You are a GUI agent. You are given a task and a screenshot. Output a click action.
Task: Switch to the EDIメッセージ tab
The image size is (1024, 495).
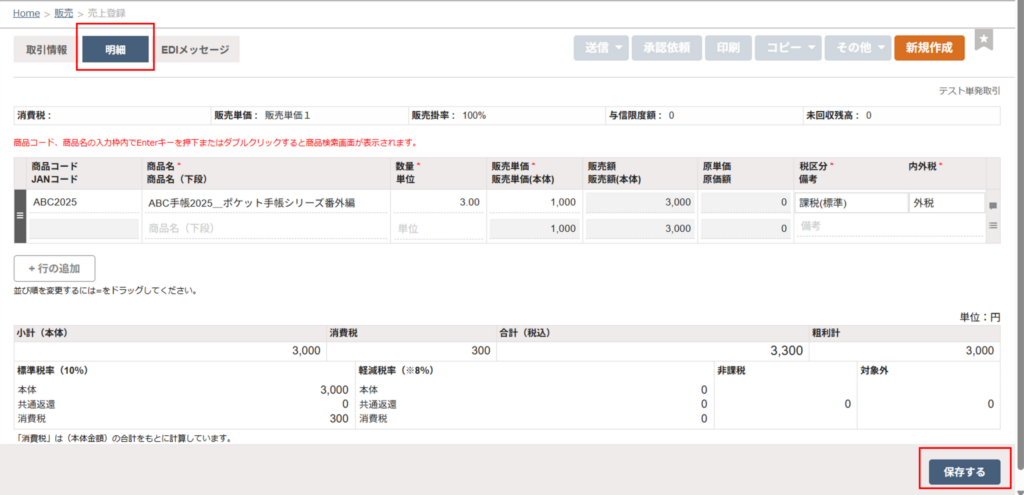click(x=195, y=49)
